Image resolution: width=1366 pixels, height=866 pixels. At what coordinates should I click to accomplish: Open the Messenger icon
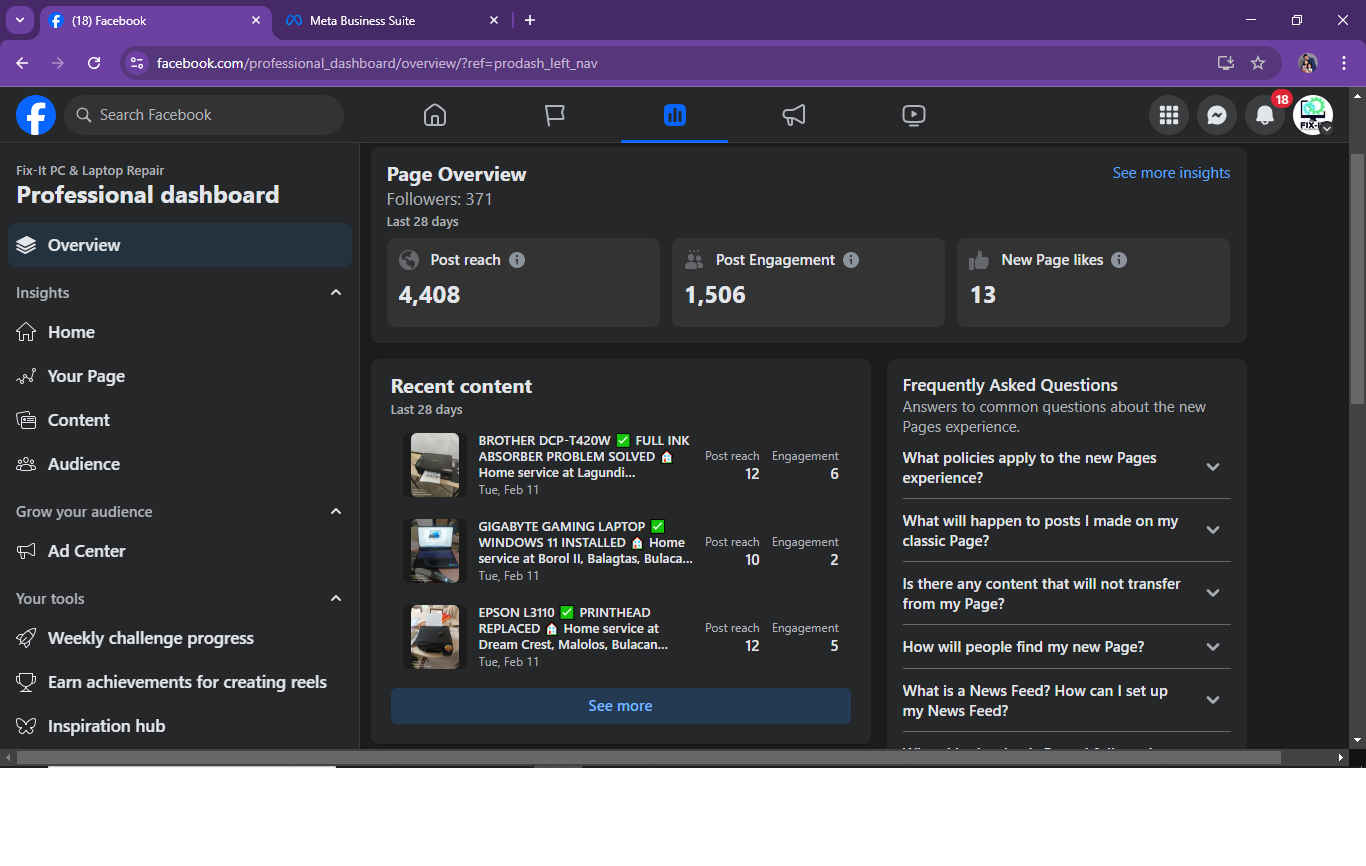pyautogui.click(x=1216, y=115)
